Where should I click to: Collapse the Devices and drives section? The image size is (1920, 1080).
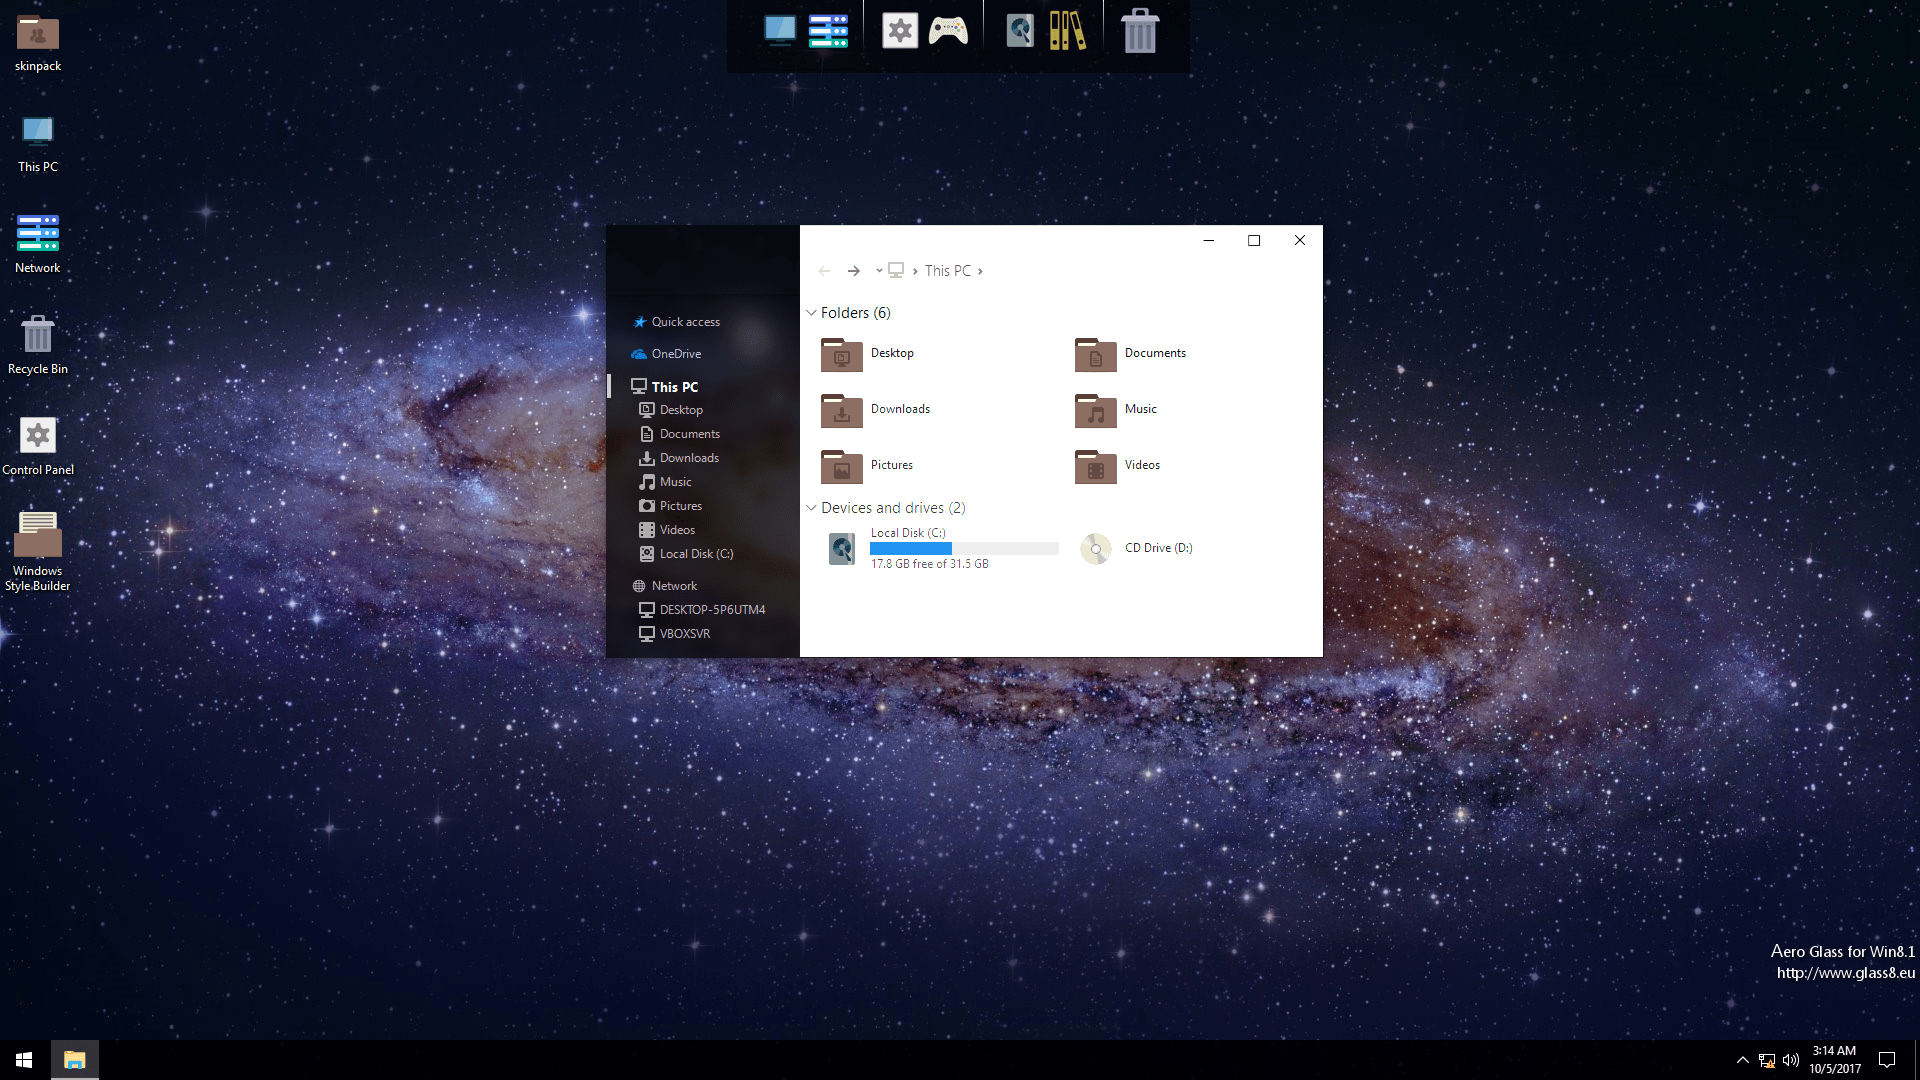coord(811,508)
